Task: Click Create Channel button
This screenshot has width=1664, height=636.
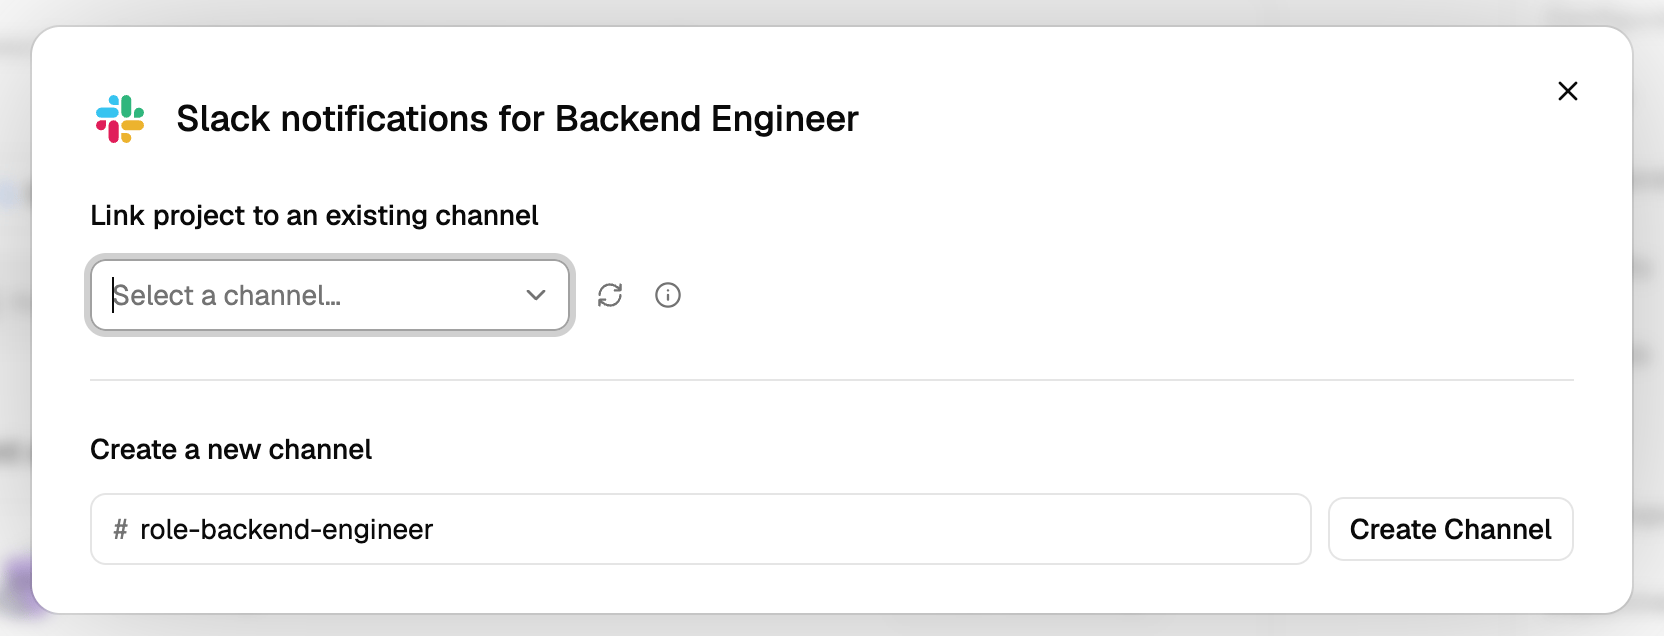Action: [1450, 529]
